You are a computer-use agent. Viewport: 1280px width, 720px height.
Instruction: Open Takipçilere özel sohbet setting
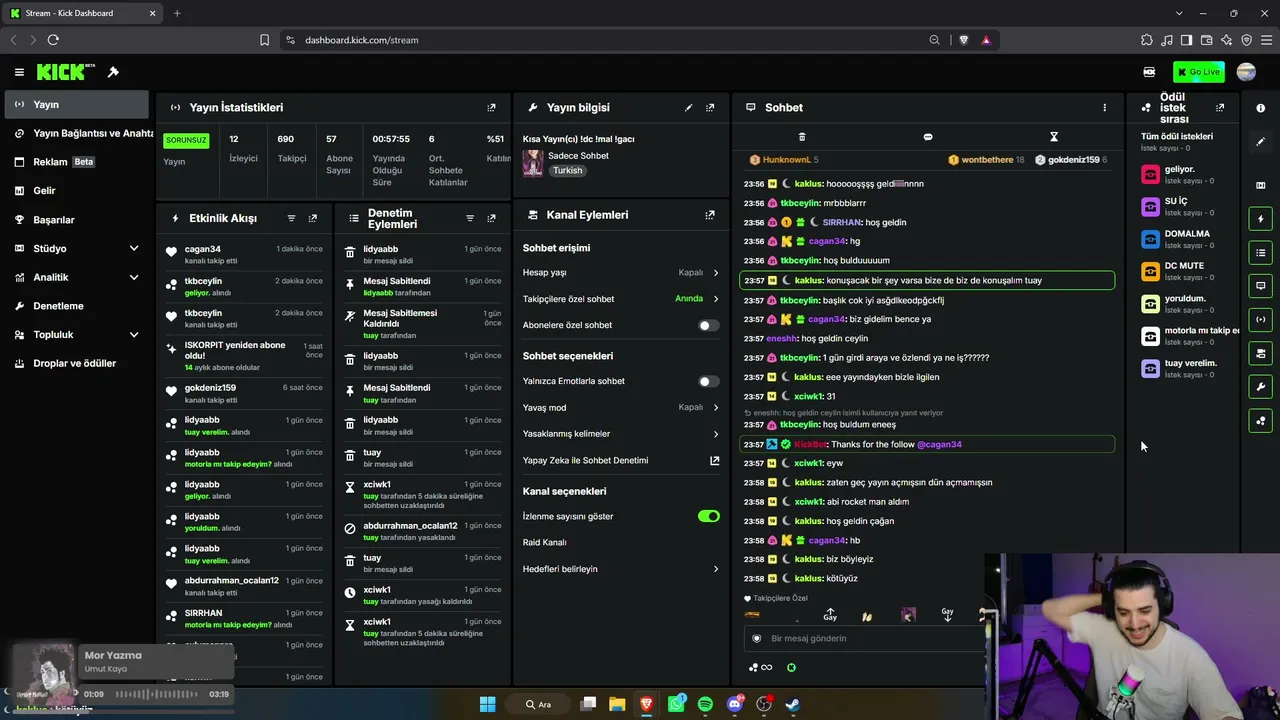tap(621, 299)
